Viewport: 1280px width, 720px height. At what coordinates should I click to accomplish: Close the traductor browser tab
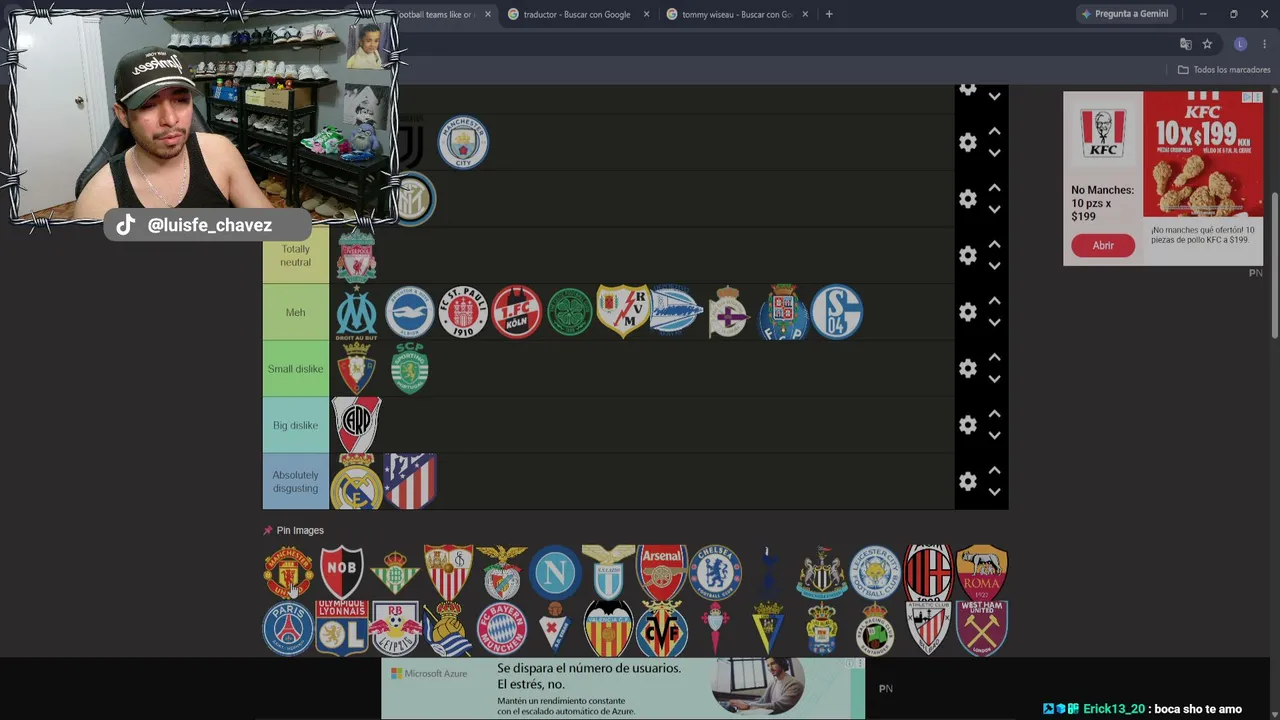coord(647,15)
